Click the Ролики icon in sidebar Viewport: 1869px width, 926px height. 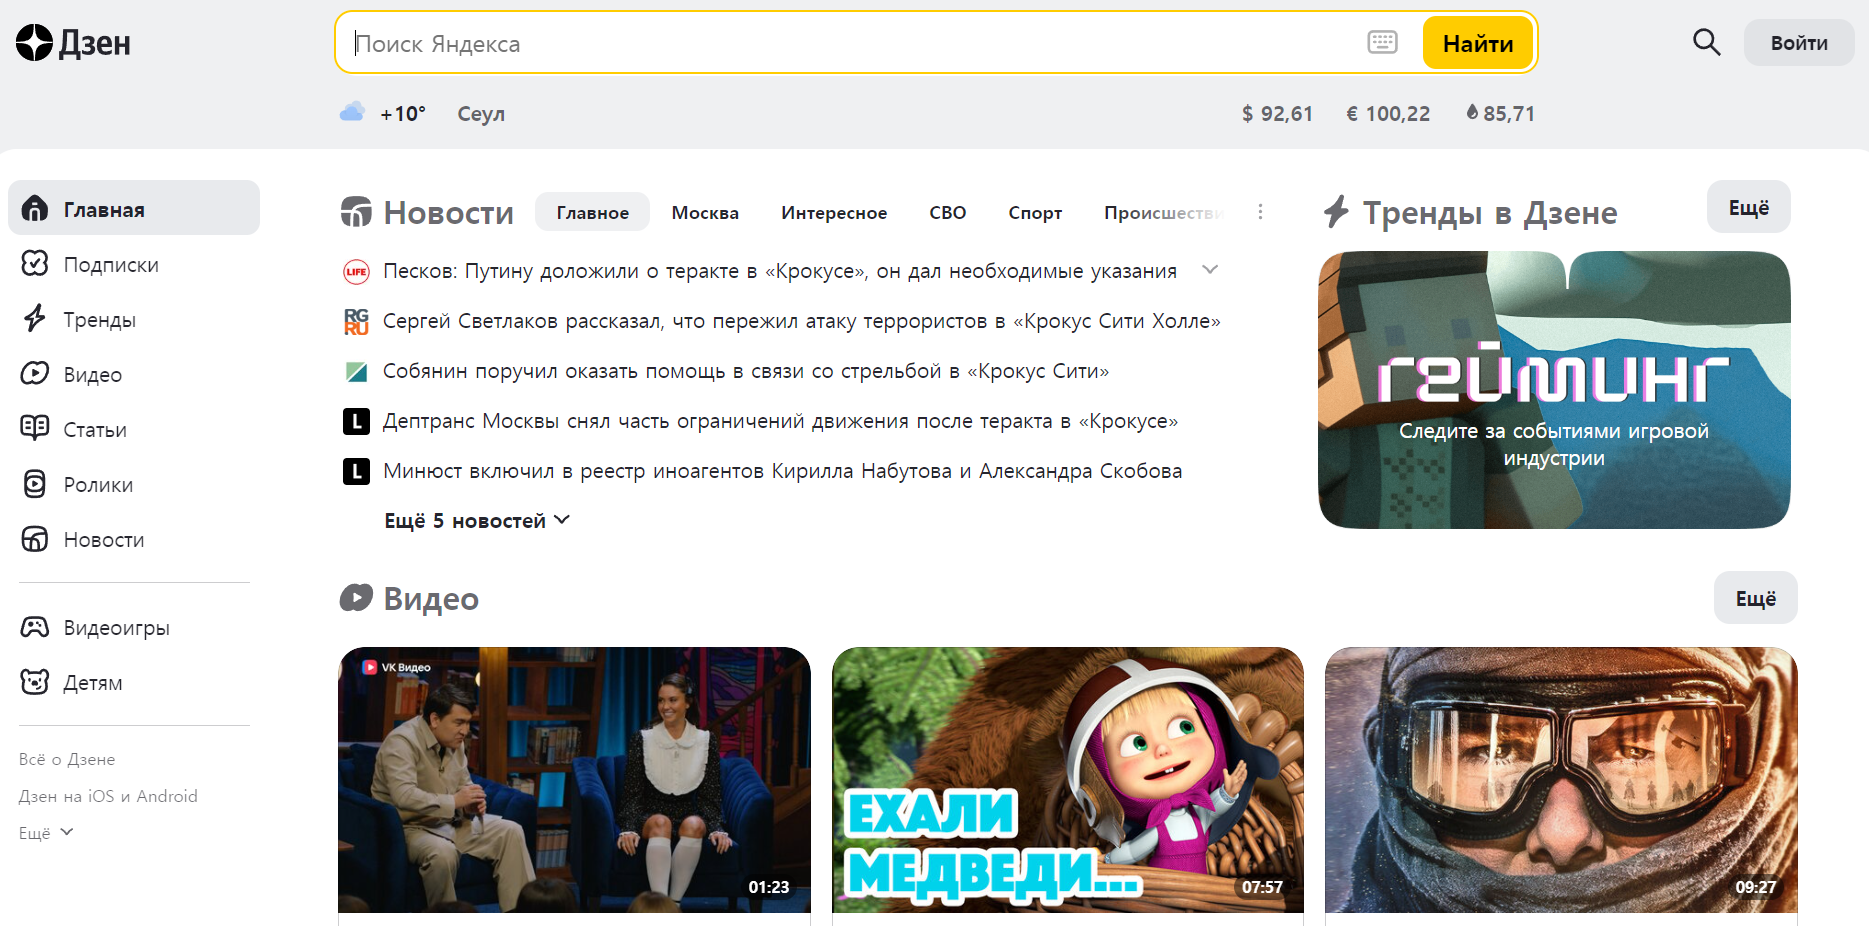coord(35,484)
